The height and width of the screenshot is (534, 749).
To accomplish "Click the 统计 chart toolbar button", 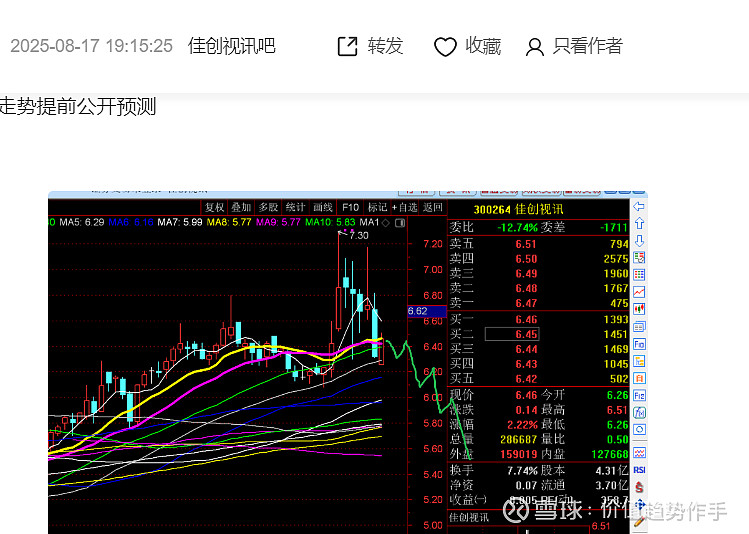I will 295,207.
